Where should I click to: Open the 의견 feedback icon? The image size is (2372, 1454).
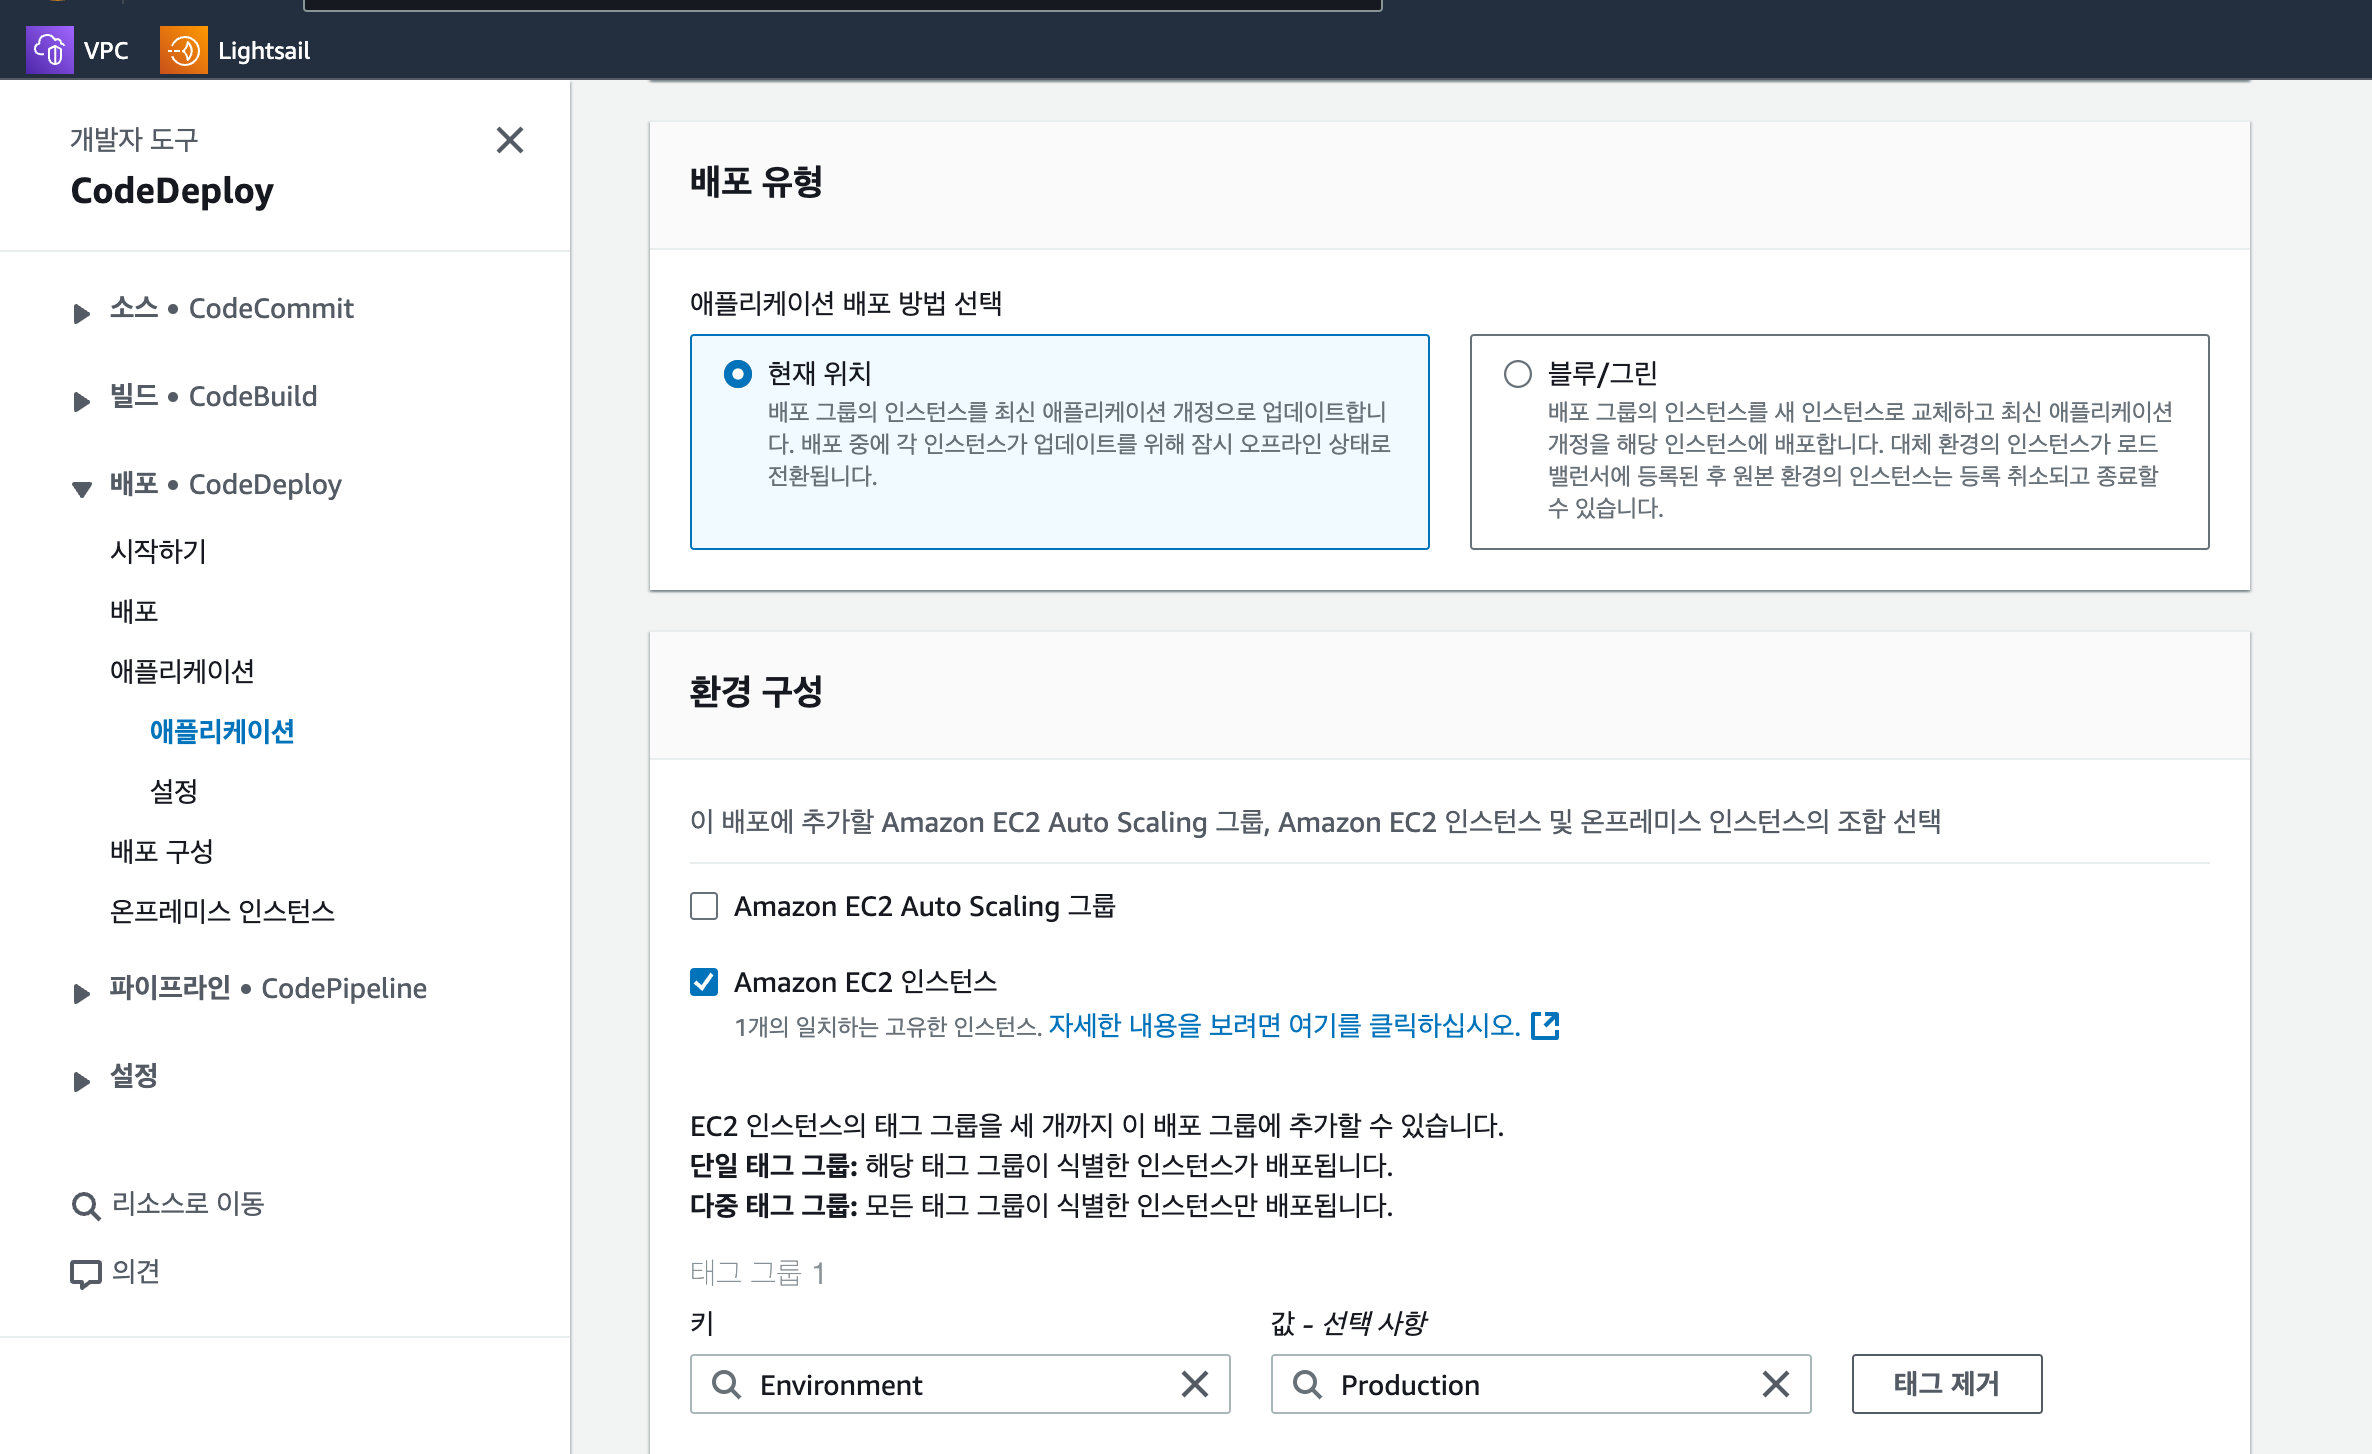pyautogui.click(x=86, y=1272)
